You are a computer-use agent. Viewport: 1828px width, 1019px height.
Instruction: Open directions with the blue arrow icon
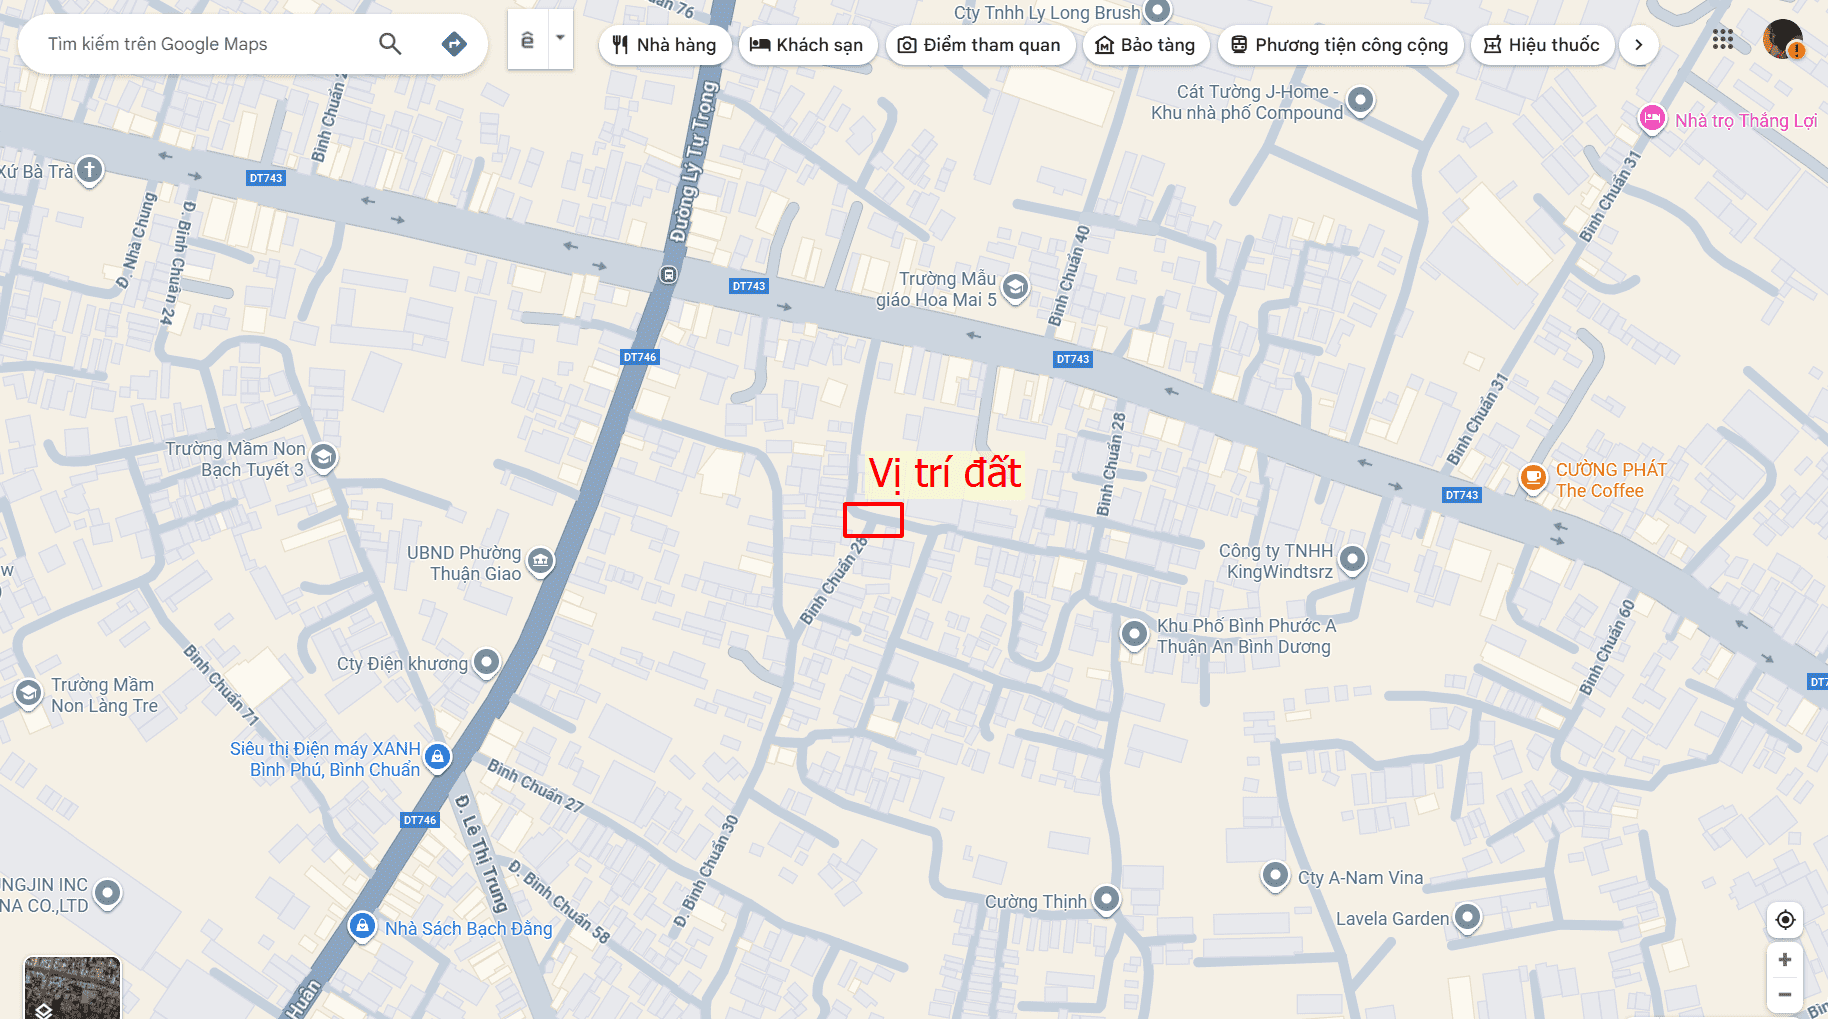click(454, 44)
